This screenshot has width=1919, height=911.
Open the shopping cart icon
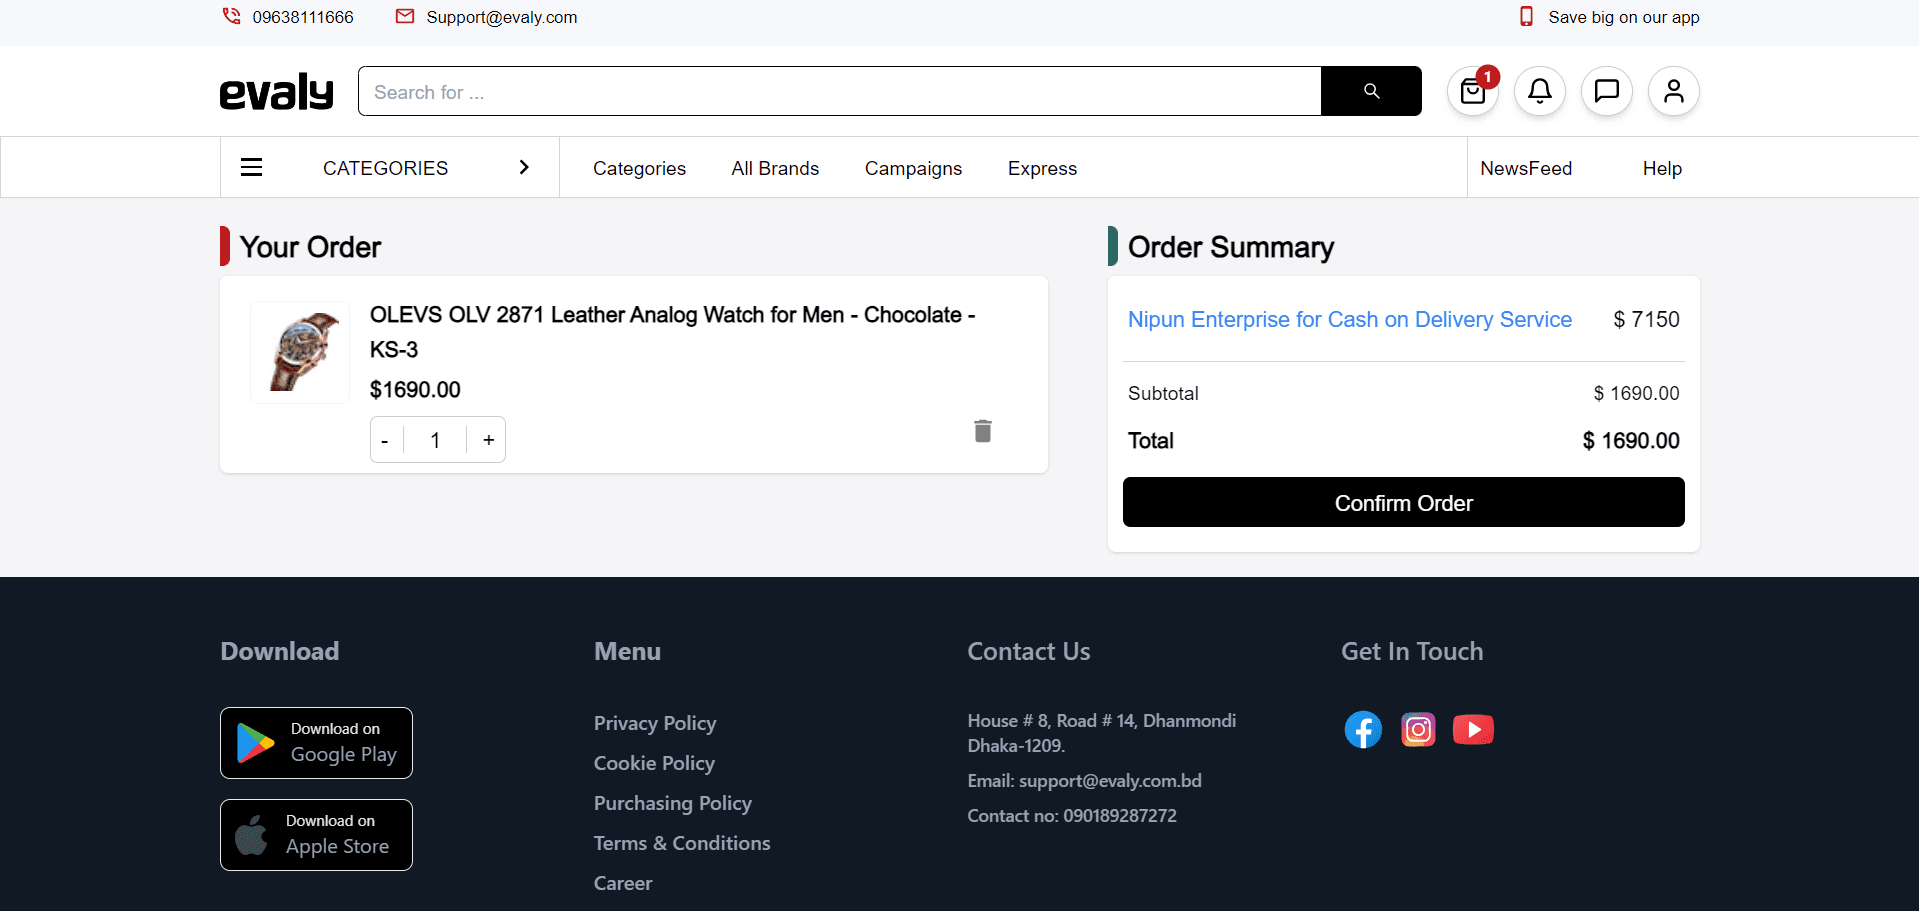pyautogui.click(x=1473, y=92)
